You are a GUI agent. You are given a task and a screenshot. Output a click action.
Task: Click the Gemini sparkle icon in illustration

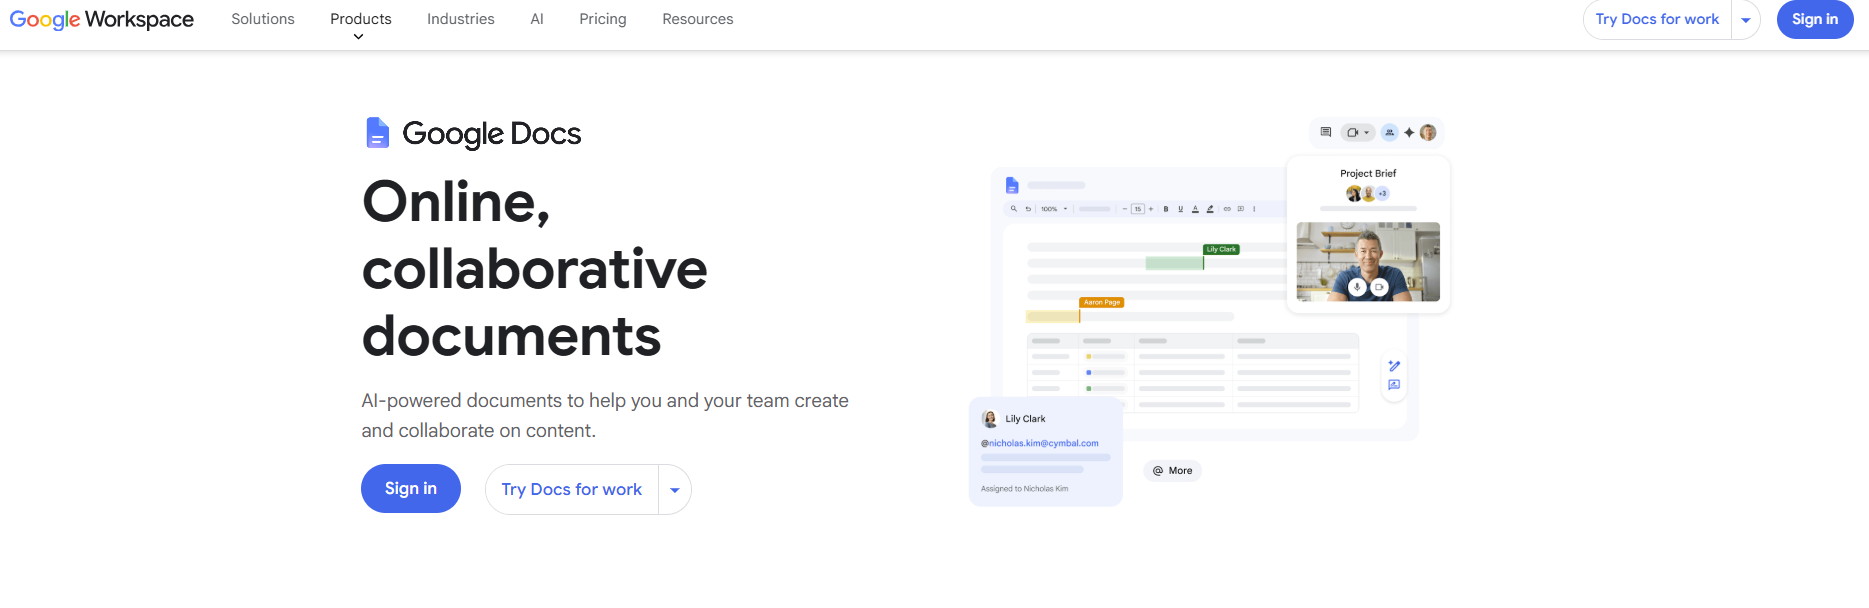pyautogui.click(x=1409, y=132)
